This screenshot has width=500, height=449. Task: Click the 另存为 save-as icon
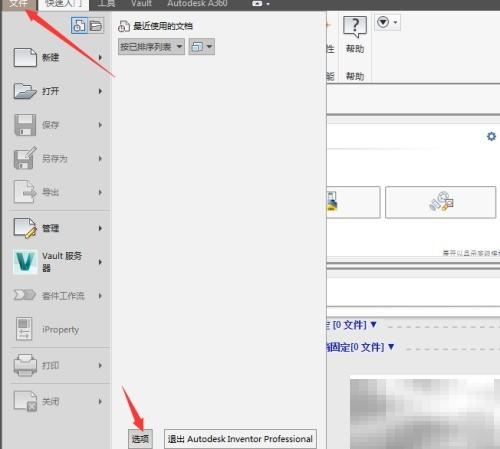pyautogui.click(x=25, y=158)
